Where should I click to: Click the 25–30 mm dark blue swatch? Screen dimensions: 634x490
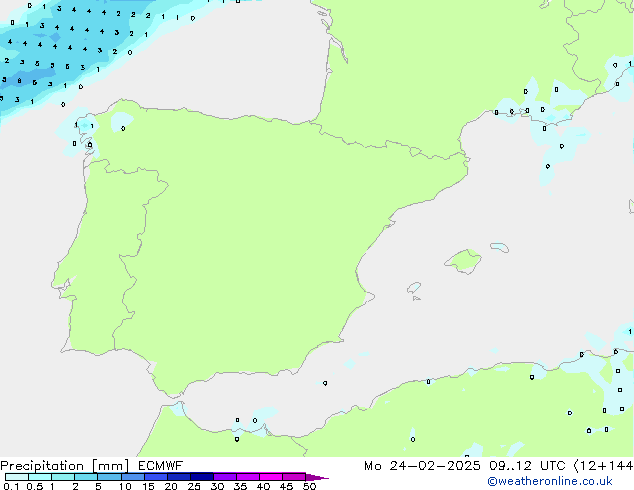click(x=202, y=477)
